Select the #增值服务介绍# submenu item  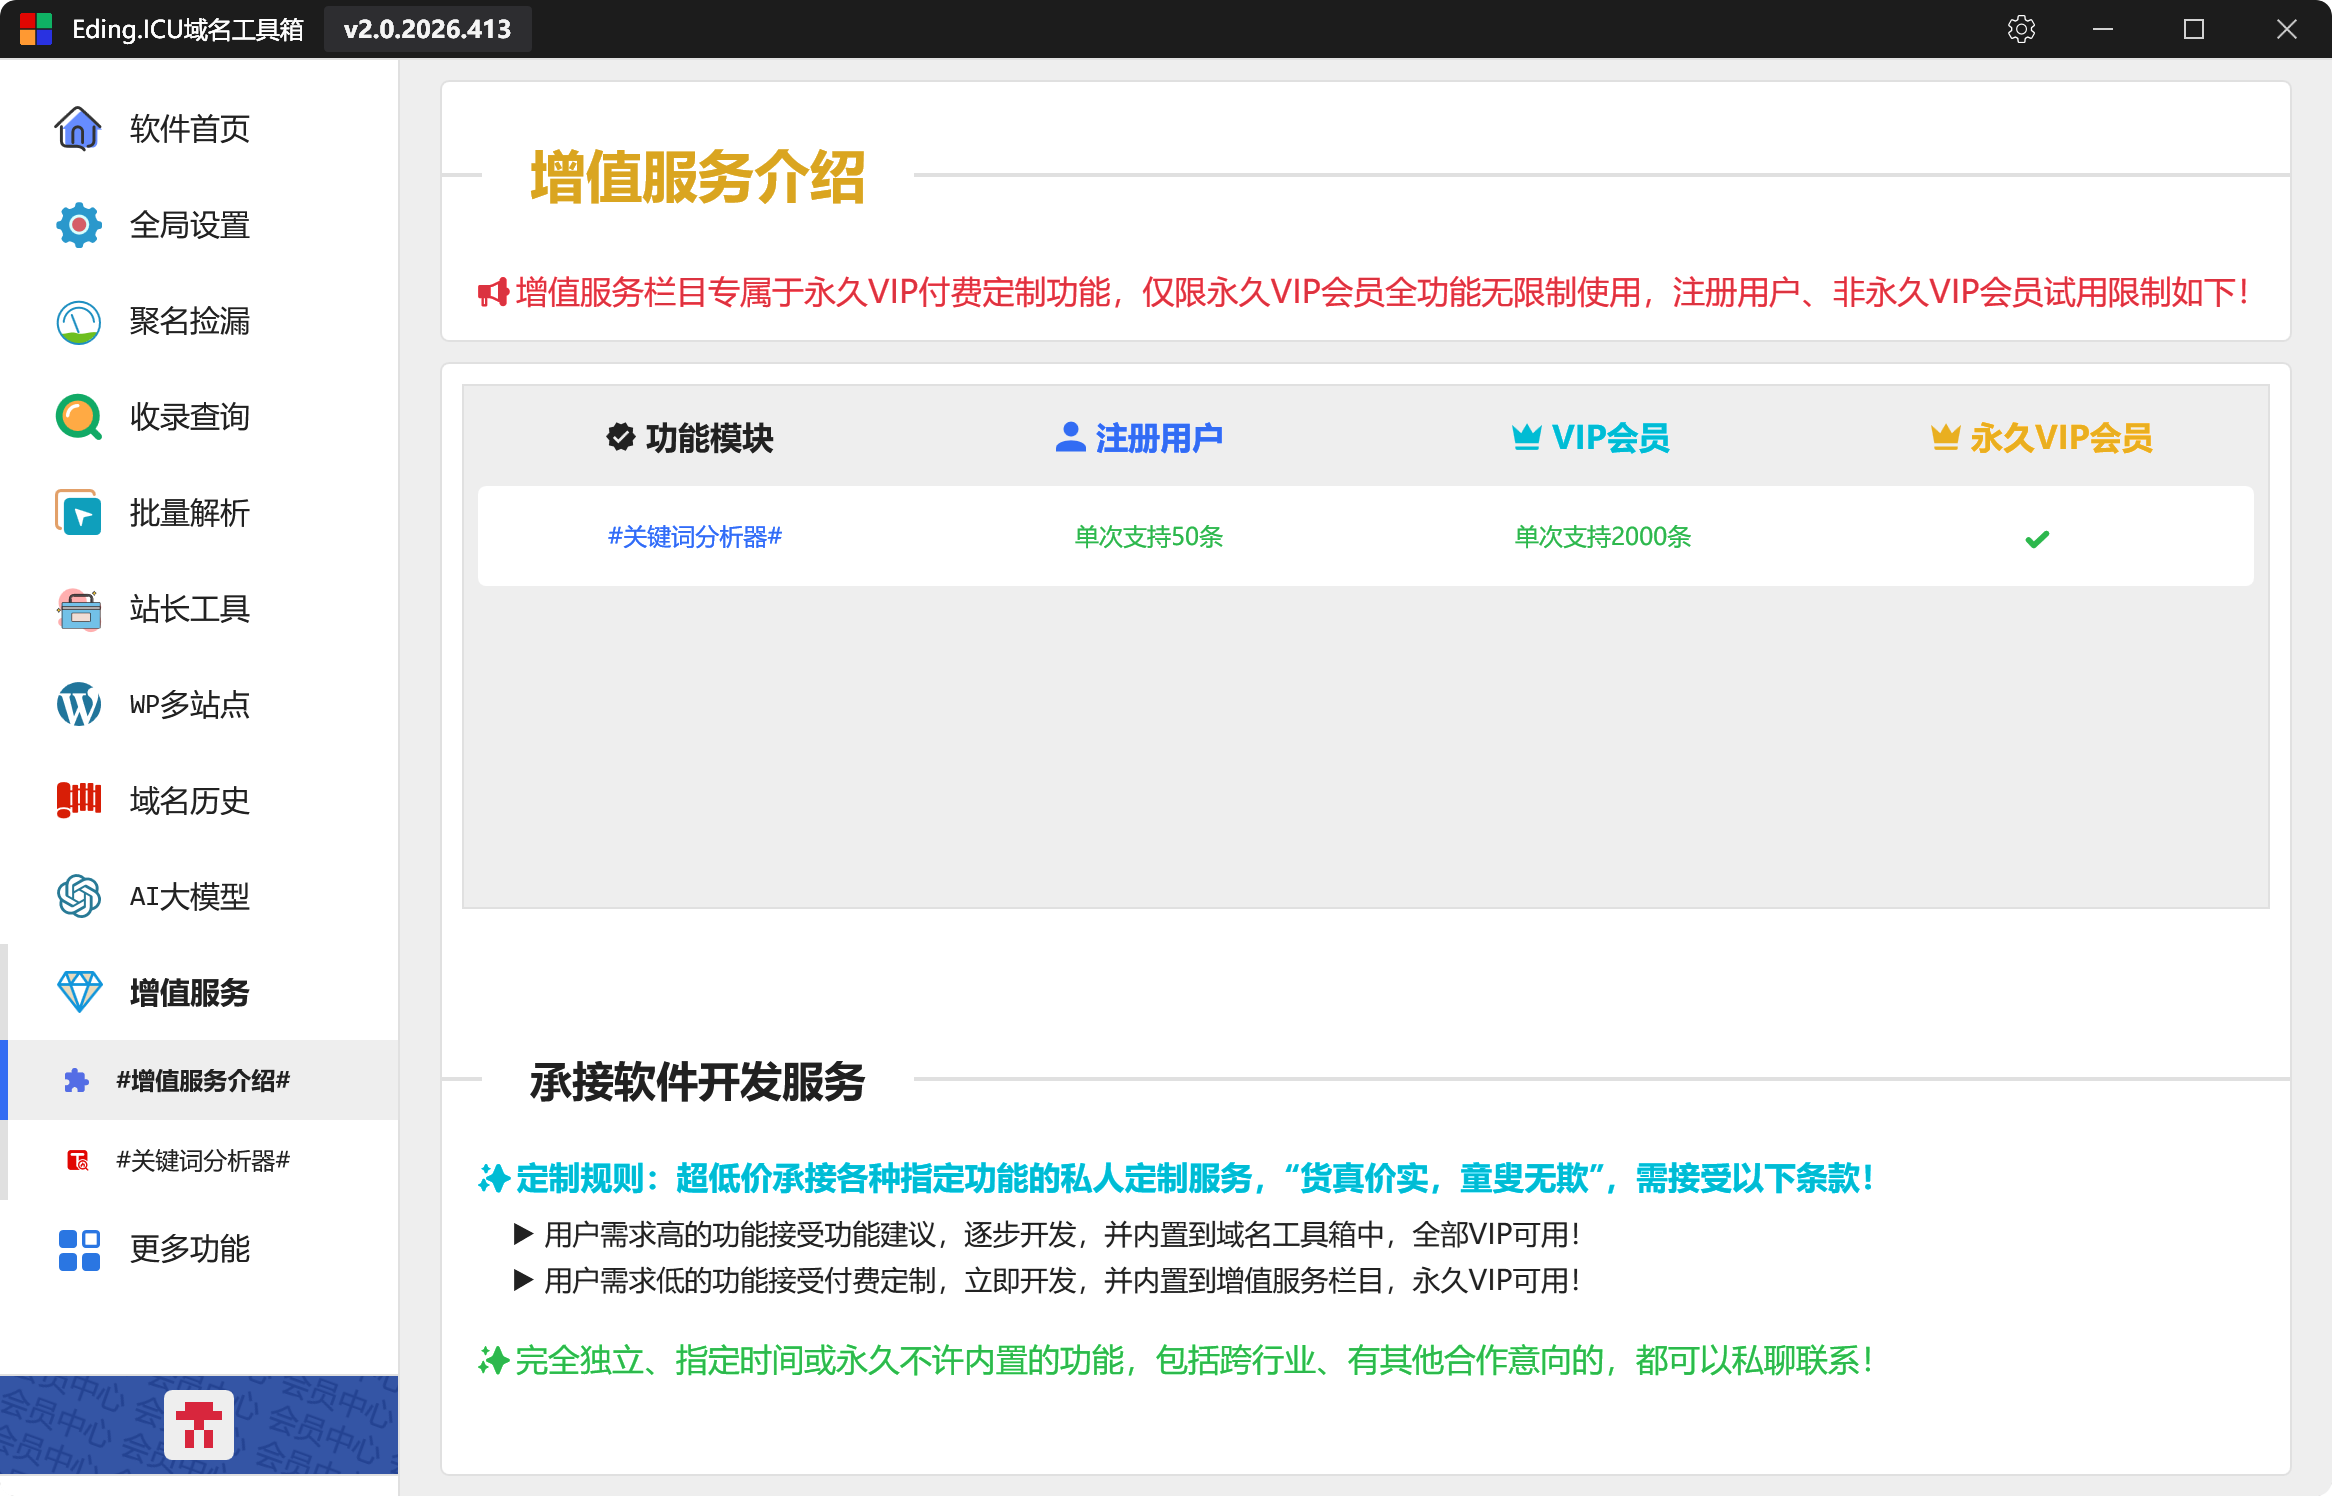coord(203,1081)
